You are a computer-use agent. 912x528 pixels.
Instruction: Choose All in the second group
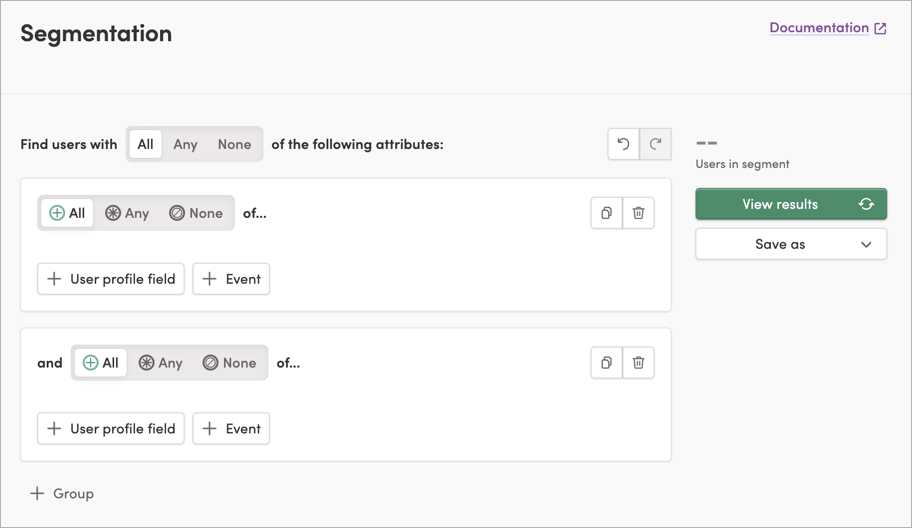click(x=100, y=363)
